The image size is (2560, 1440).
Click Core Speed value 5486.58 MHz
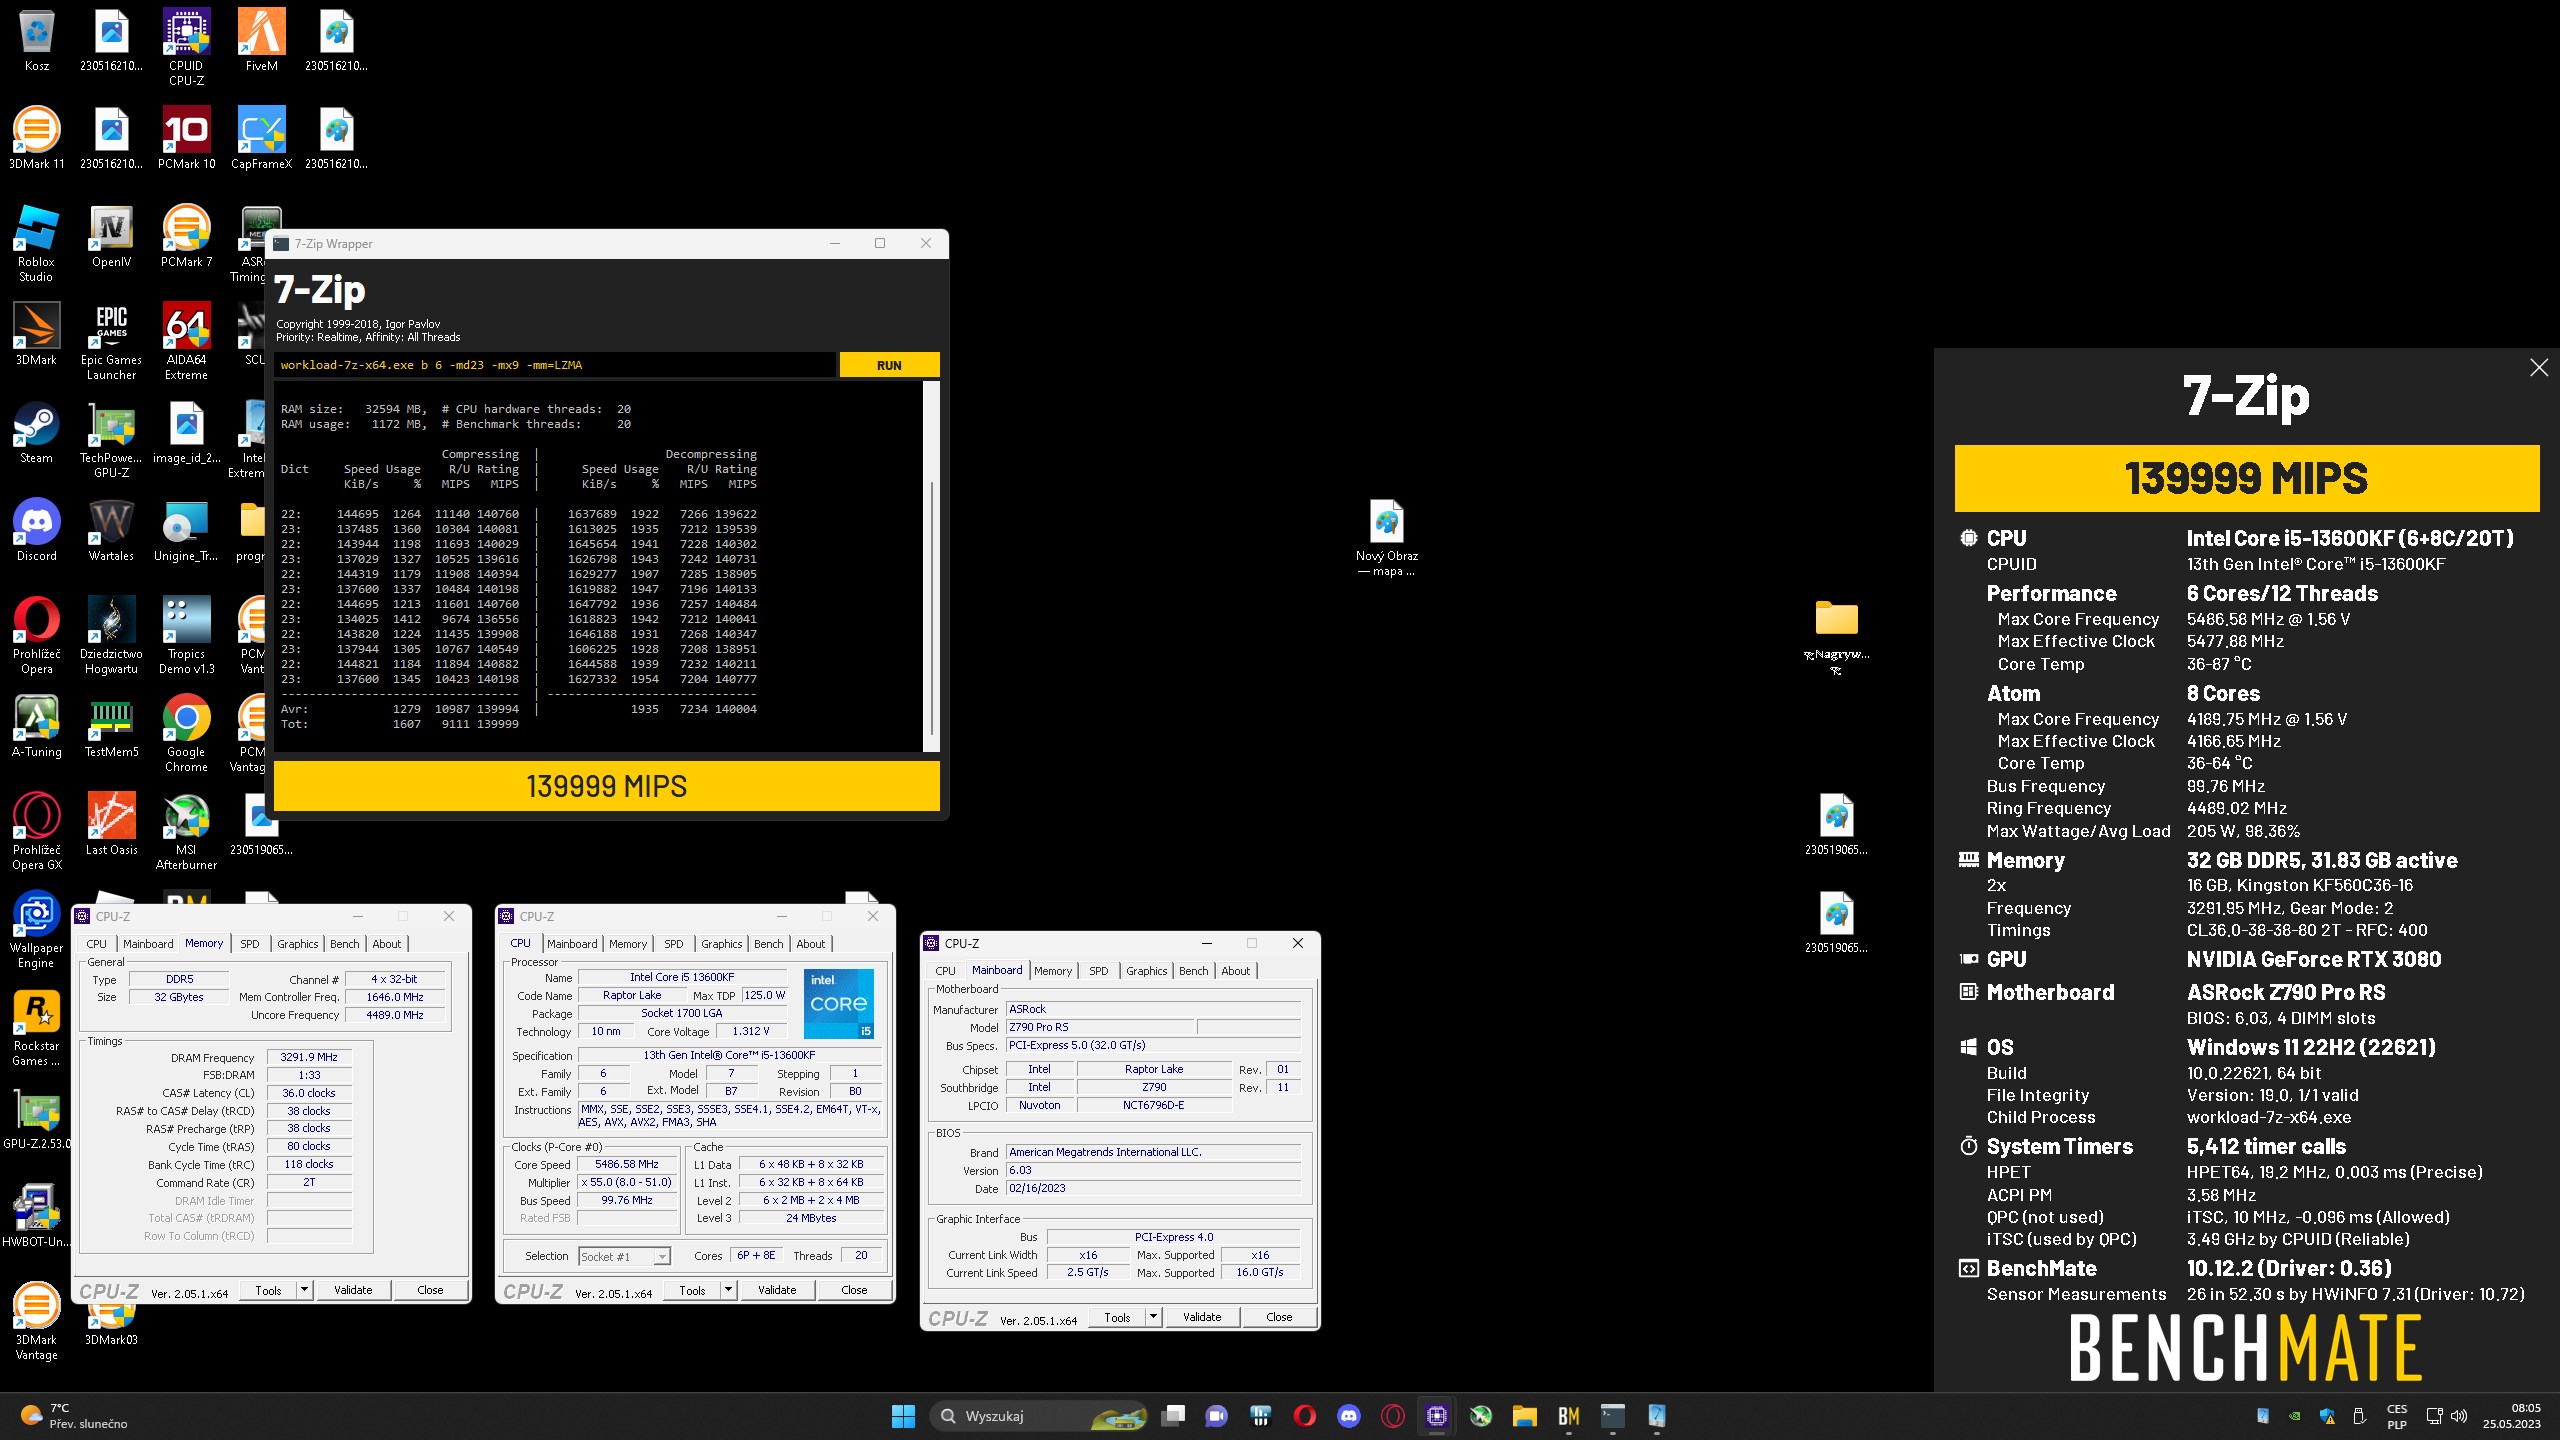[x=626, y=1165]
